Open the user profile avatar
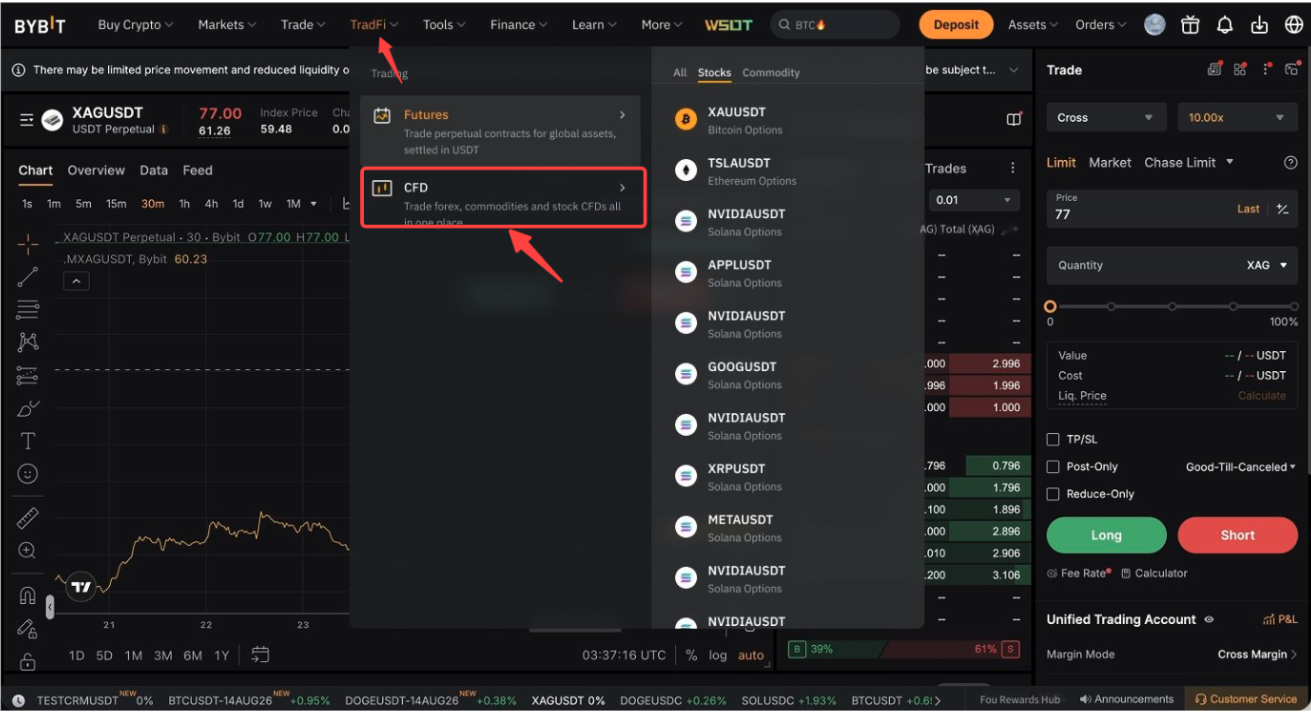The image size is (1311, 714). [x=1155, y=25]
